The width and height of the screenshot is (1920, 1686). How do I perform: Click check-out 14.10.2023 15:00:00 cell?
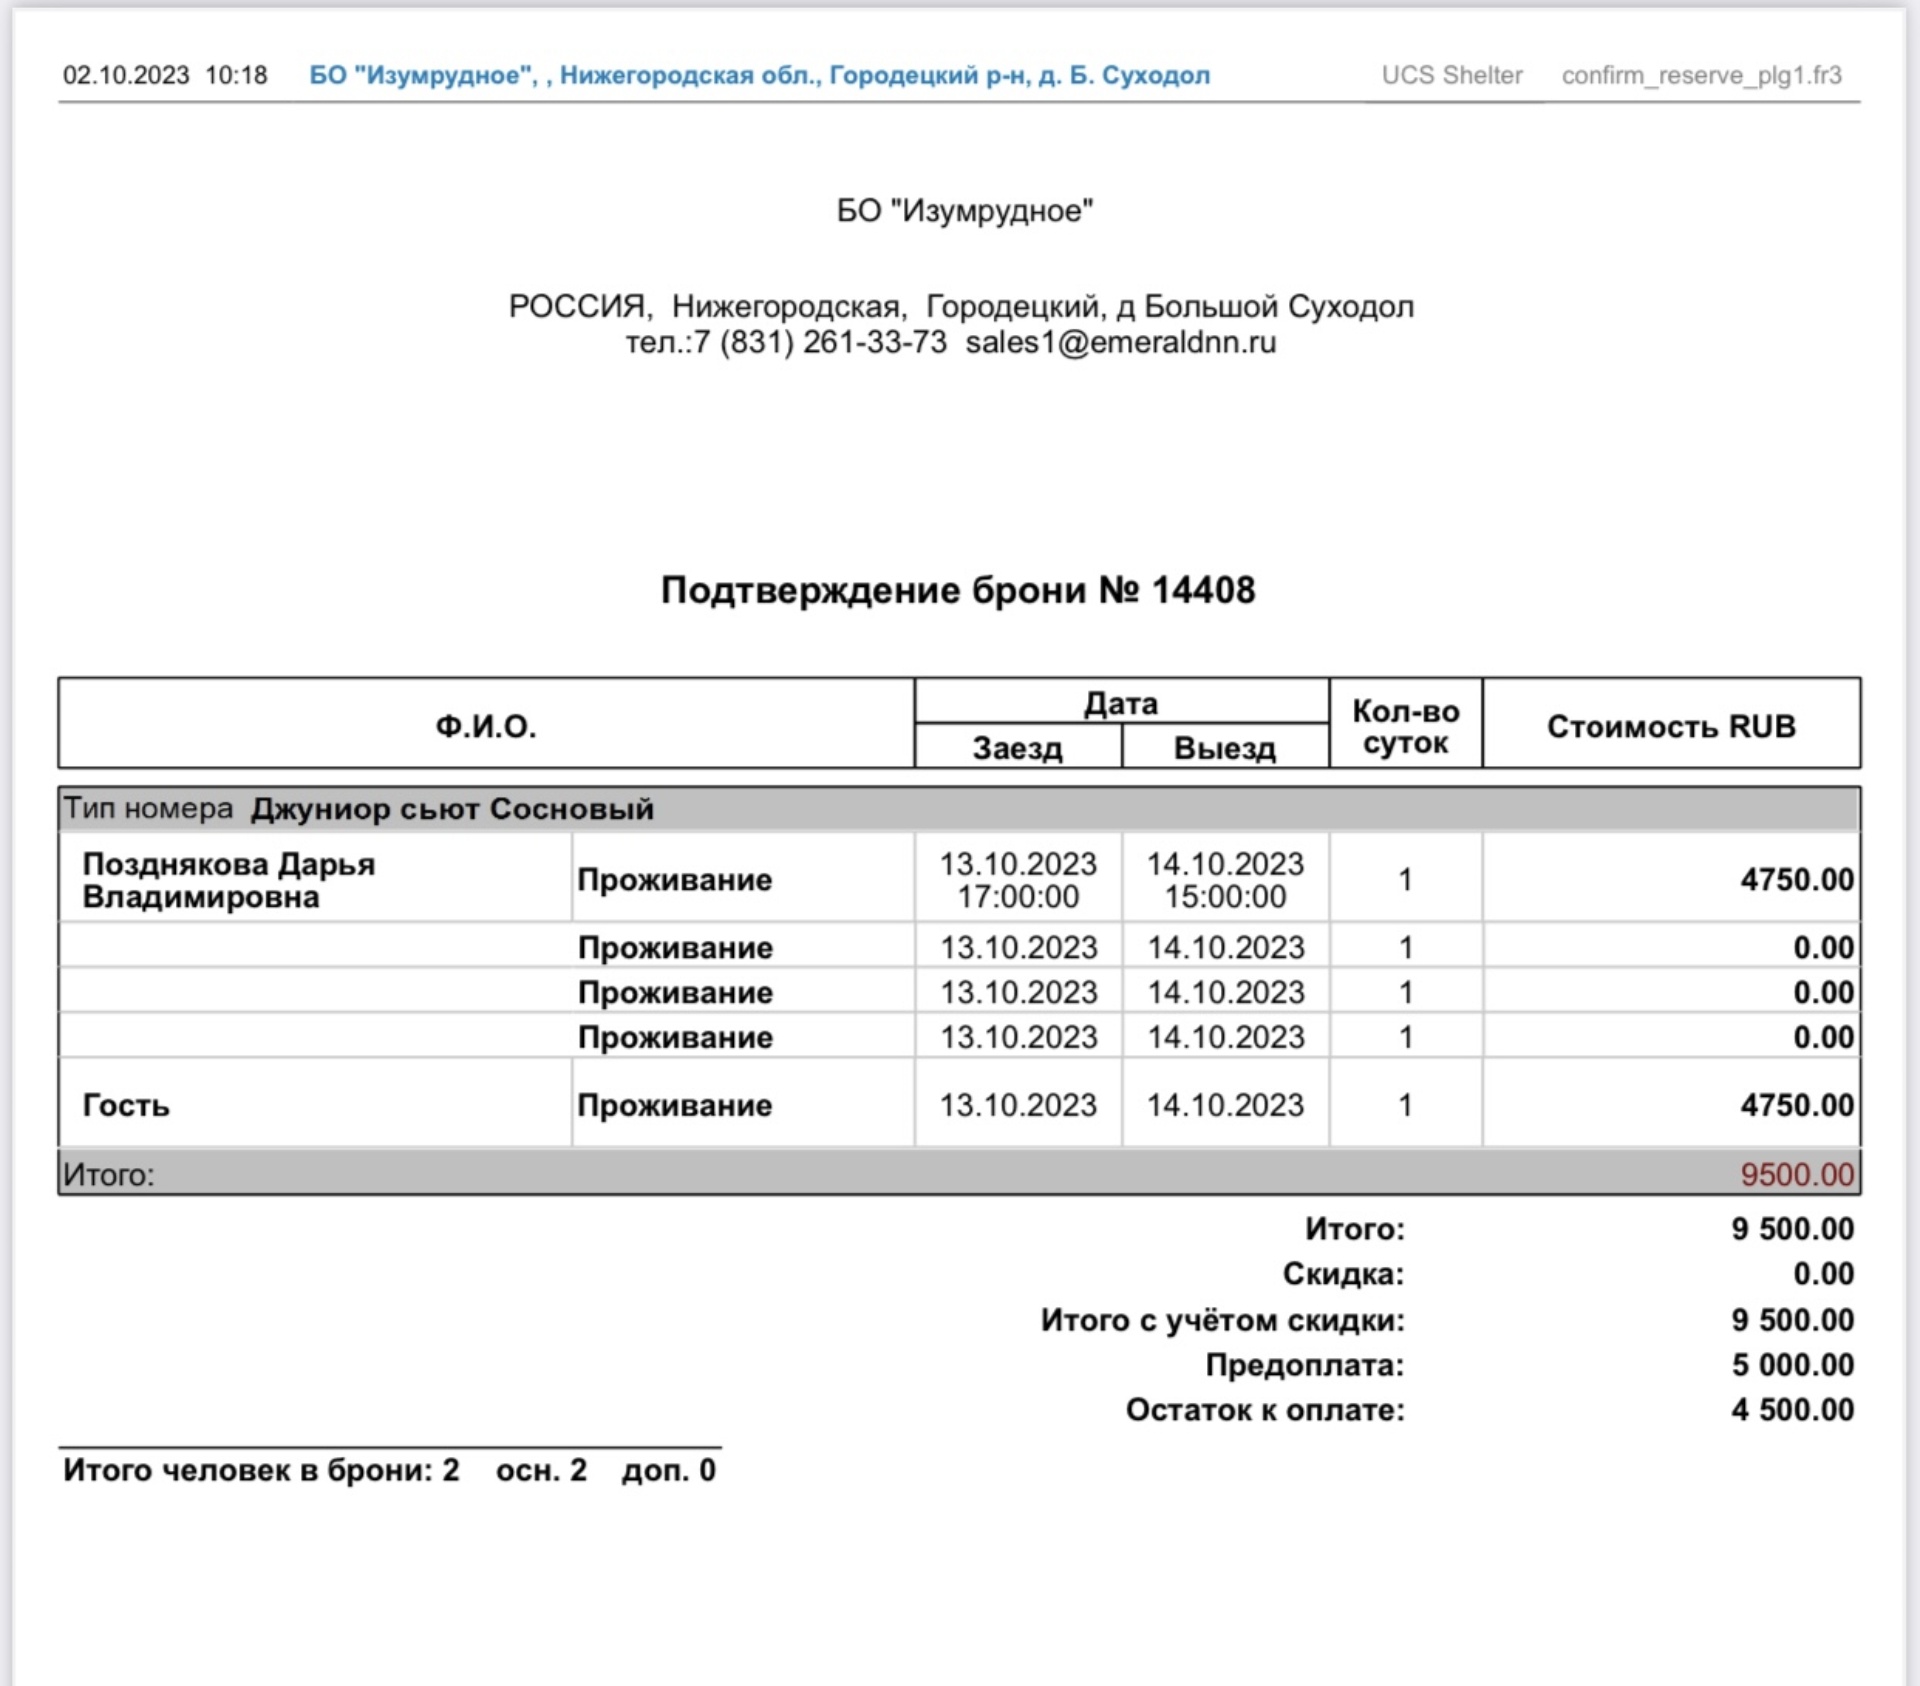click(1225, 880)
